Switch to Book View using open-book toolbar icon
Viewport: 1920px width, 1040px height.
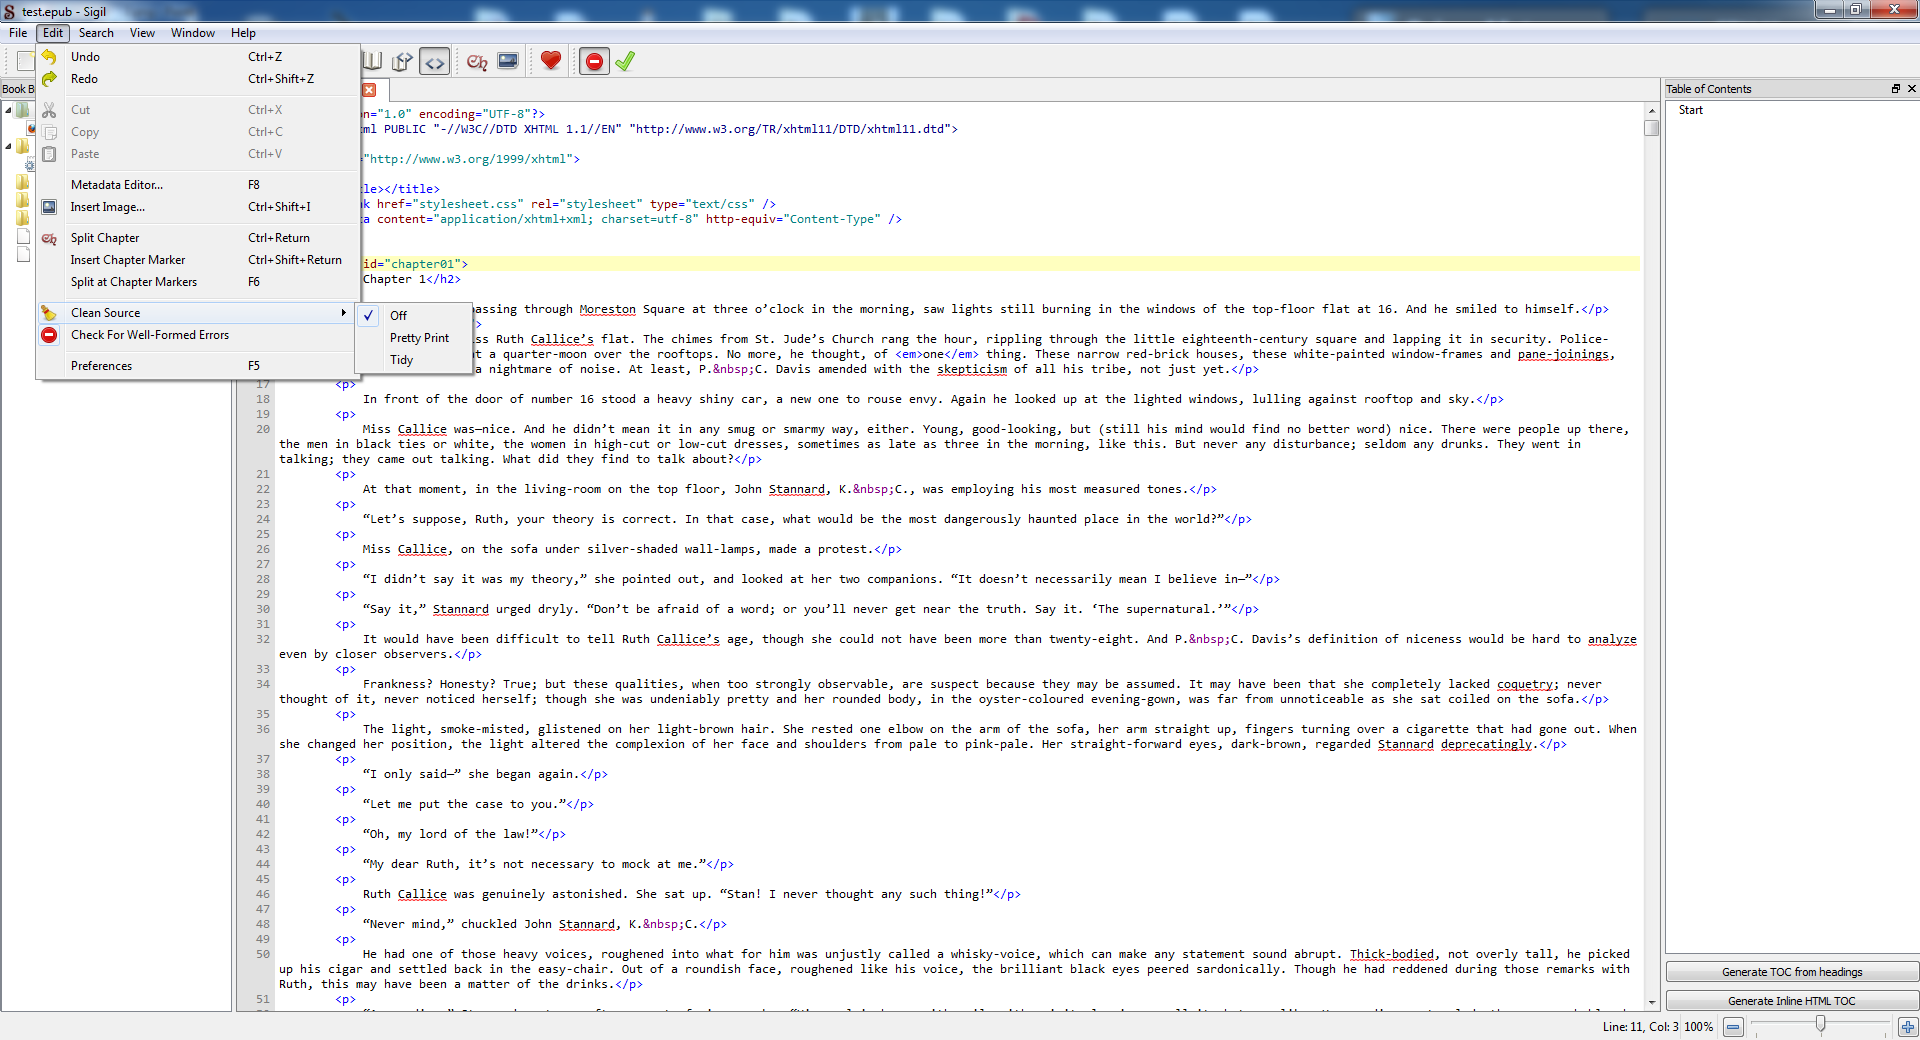click(x=372, y=62)
